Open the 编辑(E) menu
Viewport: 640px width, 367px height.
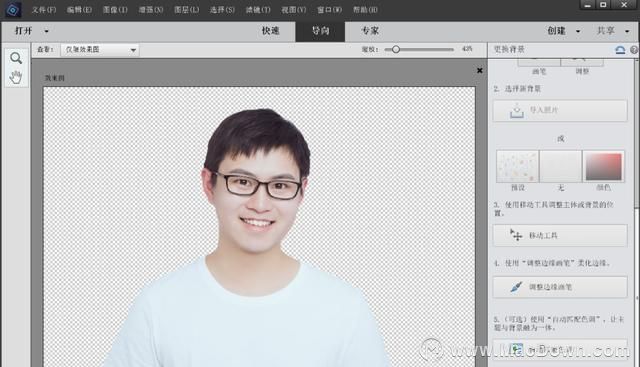pyautogui.click(x=79, y=9)
